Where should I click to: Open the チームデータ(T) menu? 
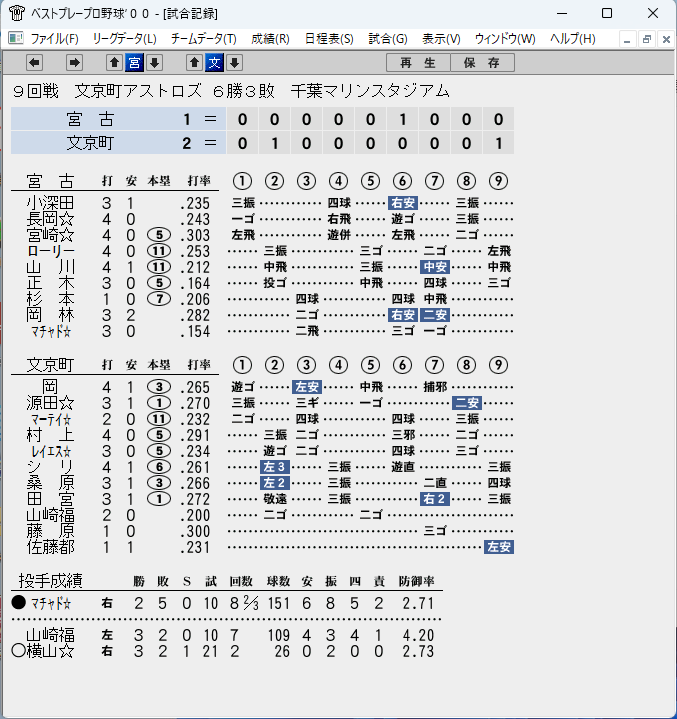204,39
